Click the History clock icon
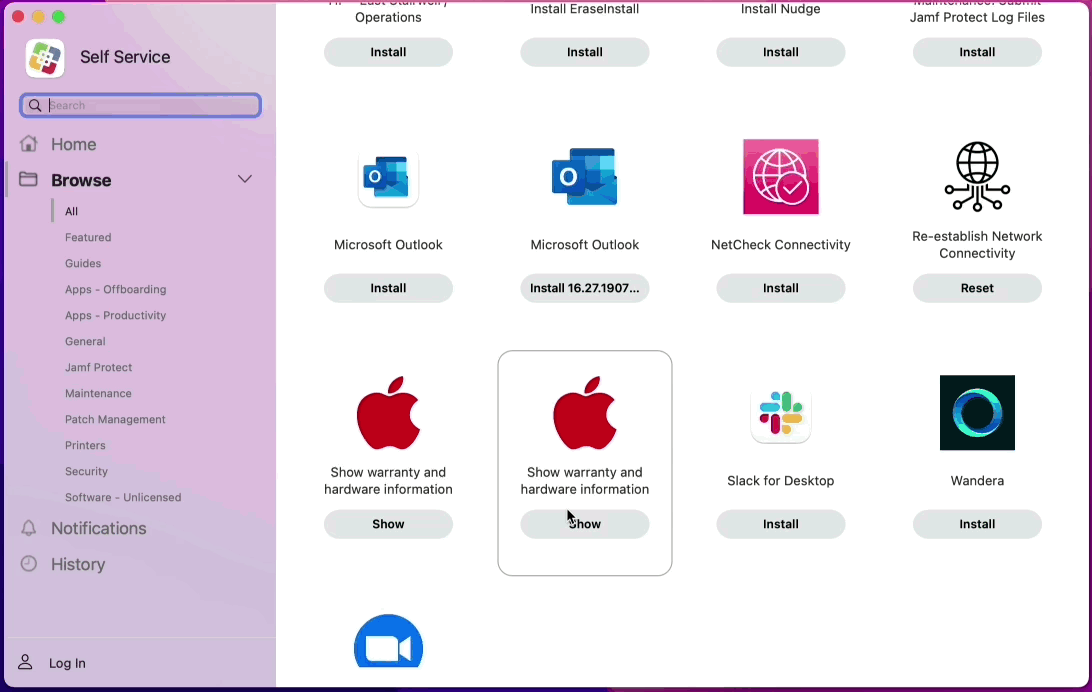 (x=29, y=563)
